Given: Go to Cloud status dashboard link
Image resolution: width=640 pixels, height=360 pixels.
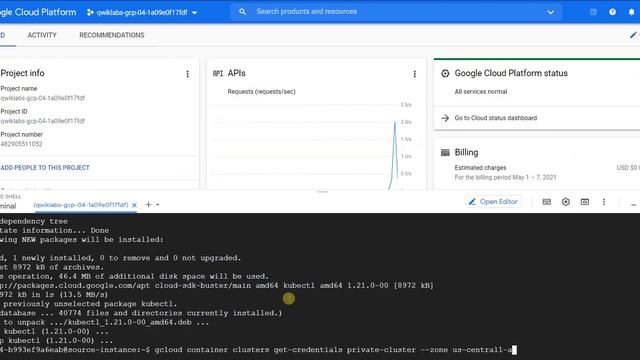Looking at the screenshot, I should [x=496, y=118].
